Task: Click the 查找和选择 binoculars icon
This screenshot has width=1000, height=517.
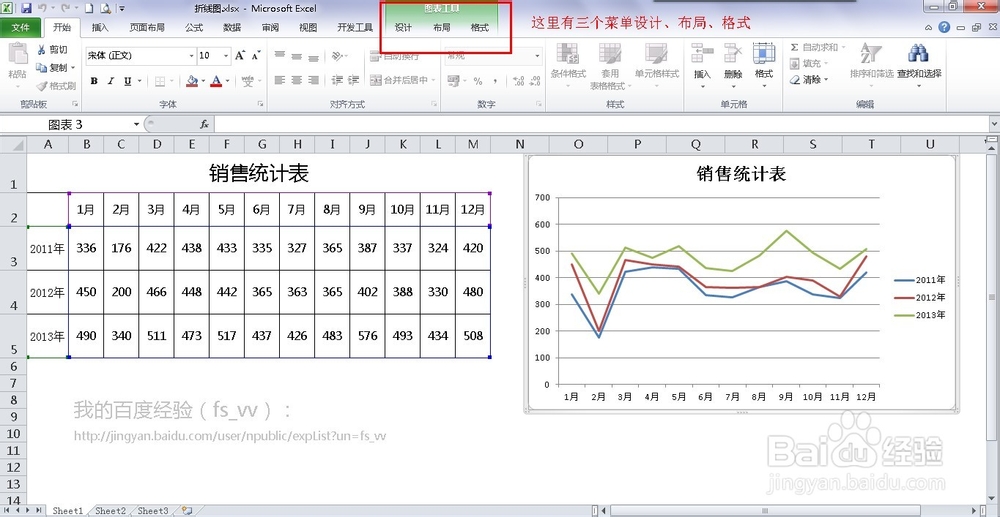Action: pyautogui.click(x=918, y=54)
